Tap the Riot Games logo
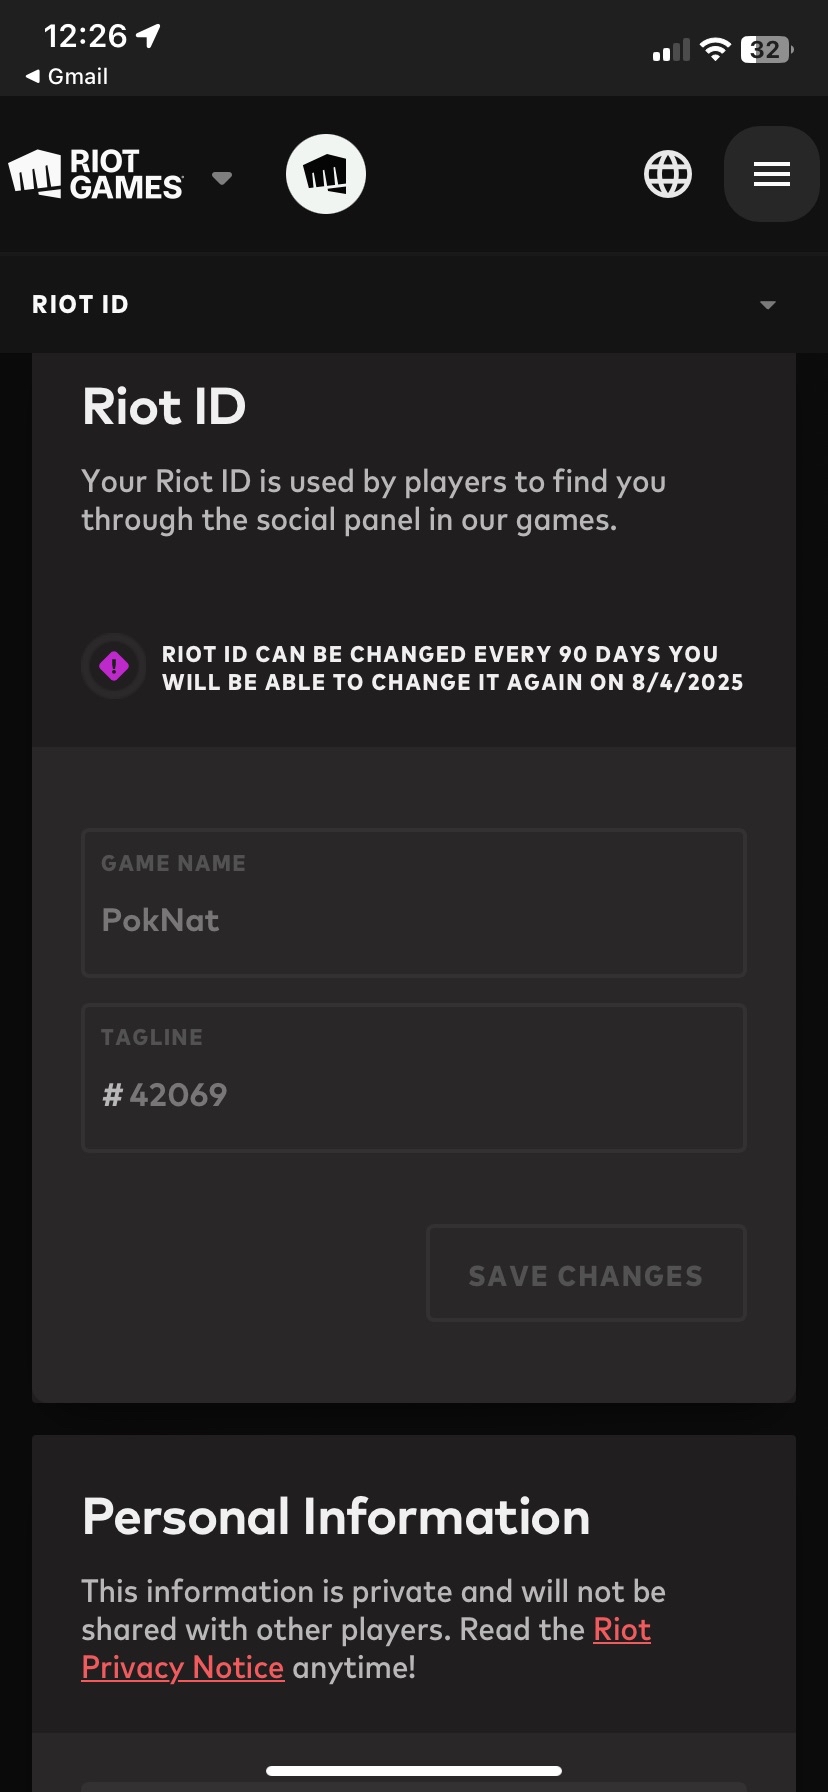The width and height of the screenshot is (828, 1792). (x=96, y=175)
